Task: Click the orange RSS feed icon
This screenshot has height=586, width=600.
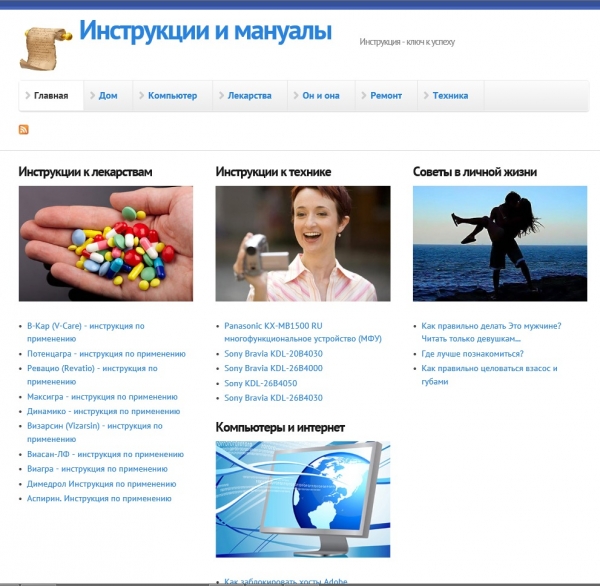Action: click(24, 129)
